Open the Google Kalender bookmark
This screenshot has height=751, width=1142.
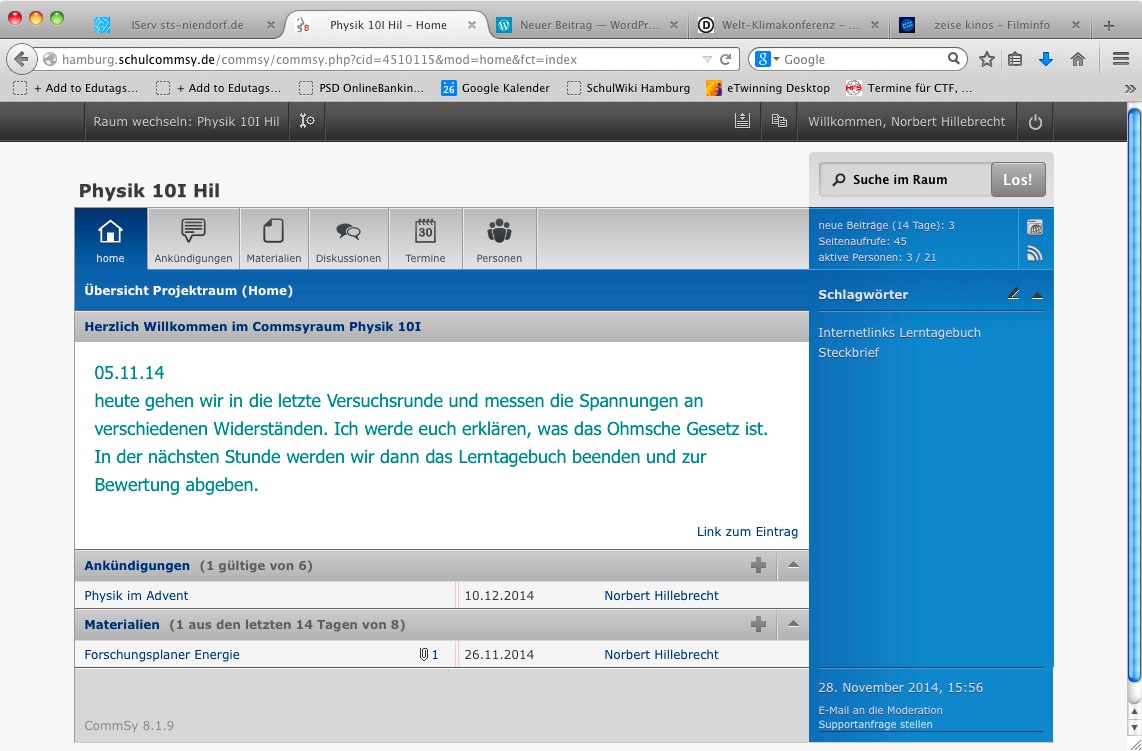point(496,88)
